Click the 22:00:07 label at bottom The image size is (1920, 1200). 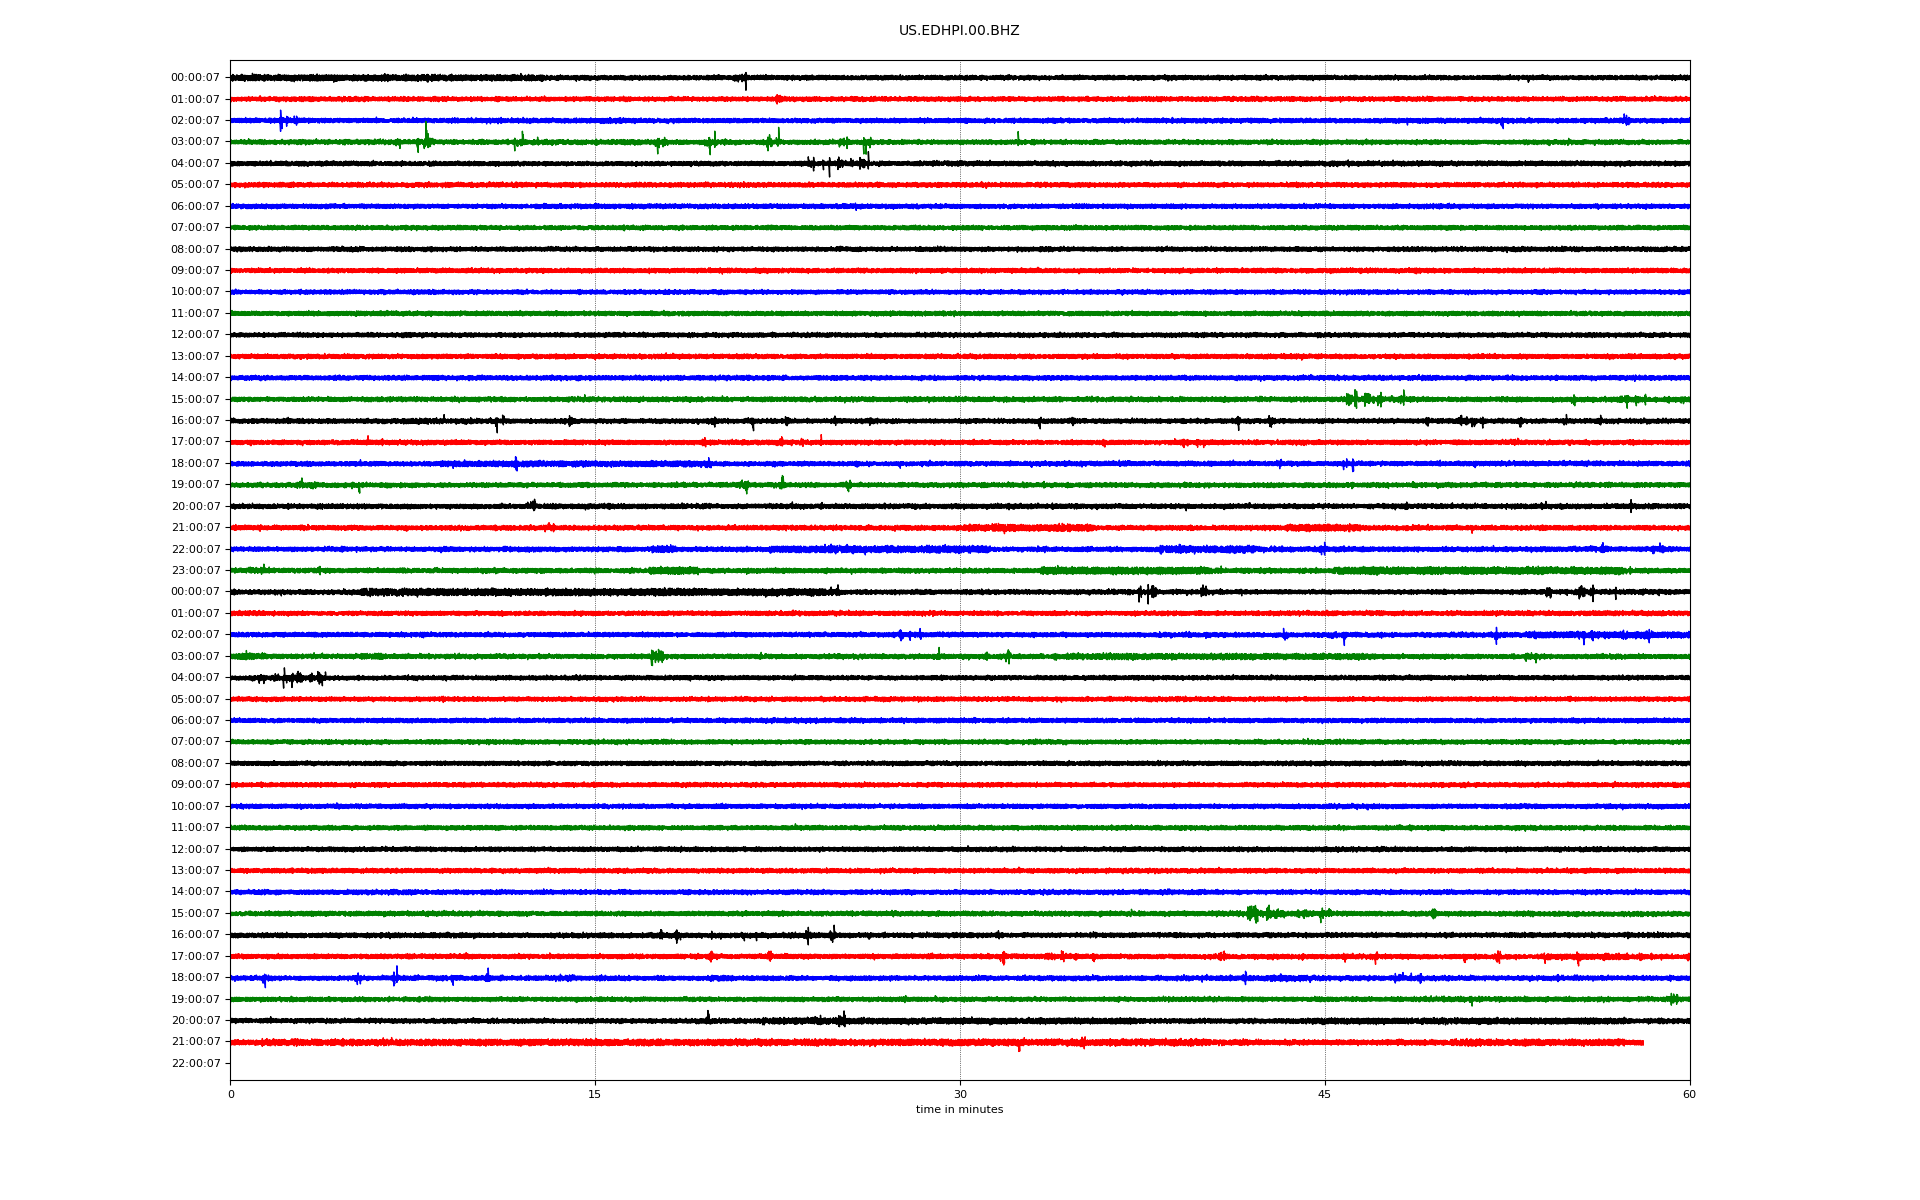point(195,1064)
